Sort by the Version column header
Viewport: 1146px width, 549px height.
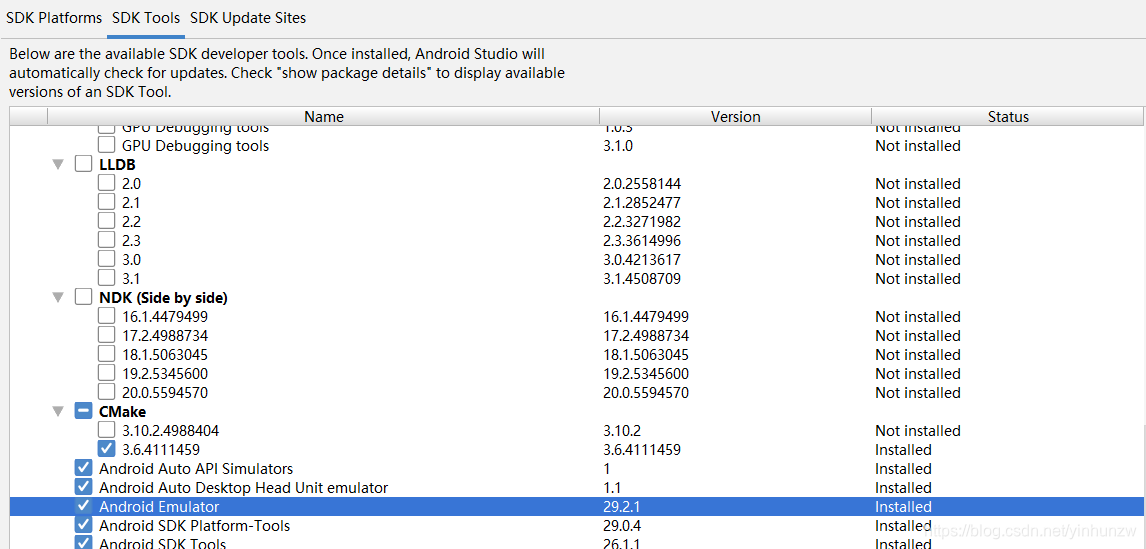(735, 116)
